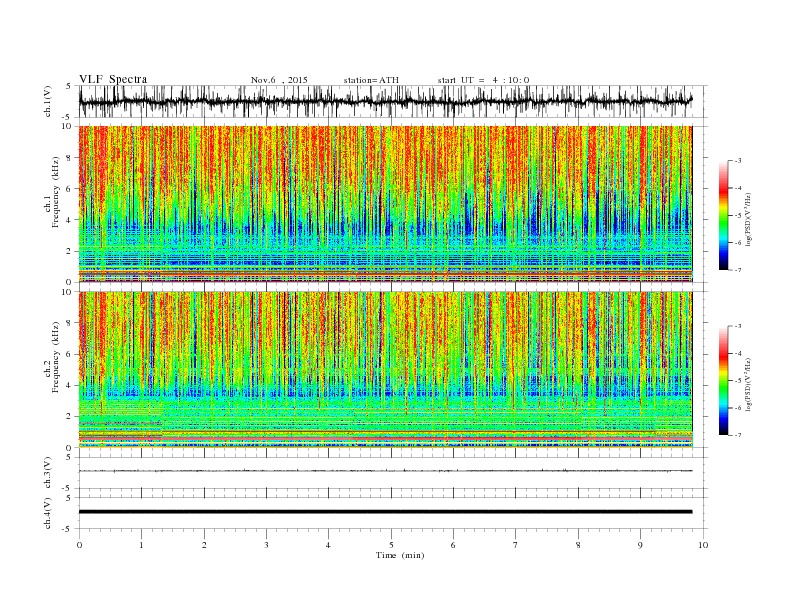Click the "-7" label on lower colorbar

click(x=737, y=435)
